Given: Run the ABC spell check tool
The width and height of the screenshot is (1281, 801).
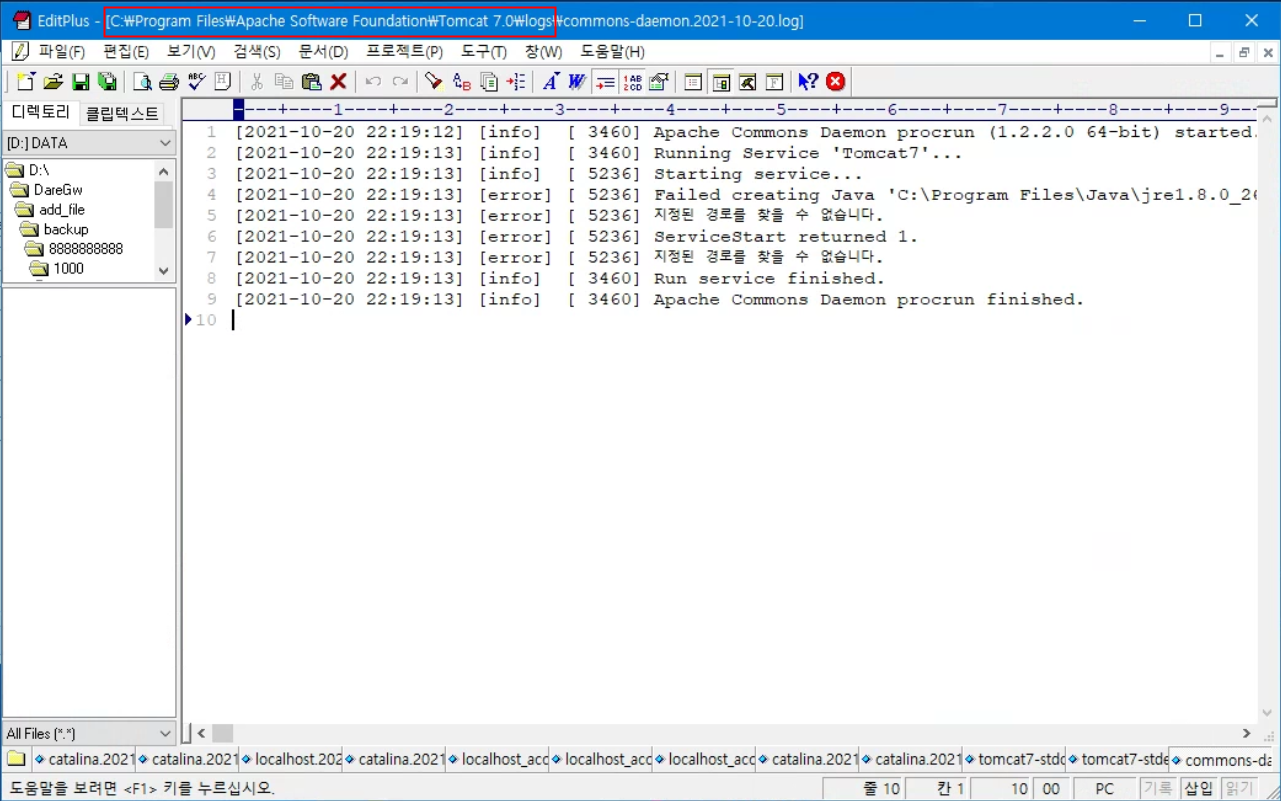Looking at the screenshot, I should 196,82.
